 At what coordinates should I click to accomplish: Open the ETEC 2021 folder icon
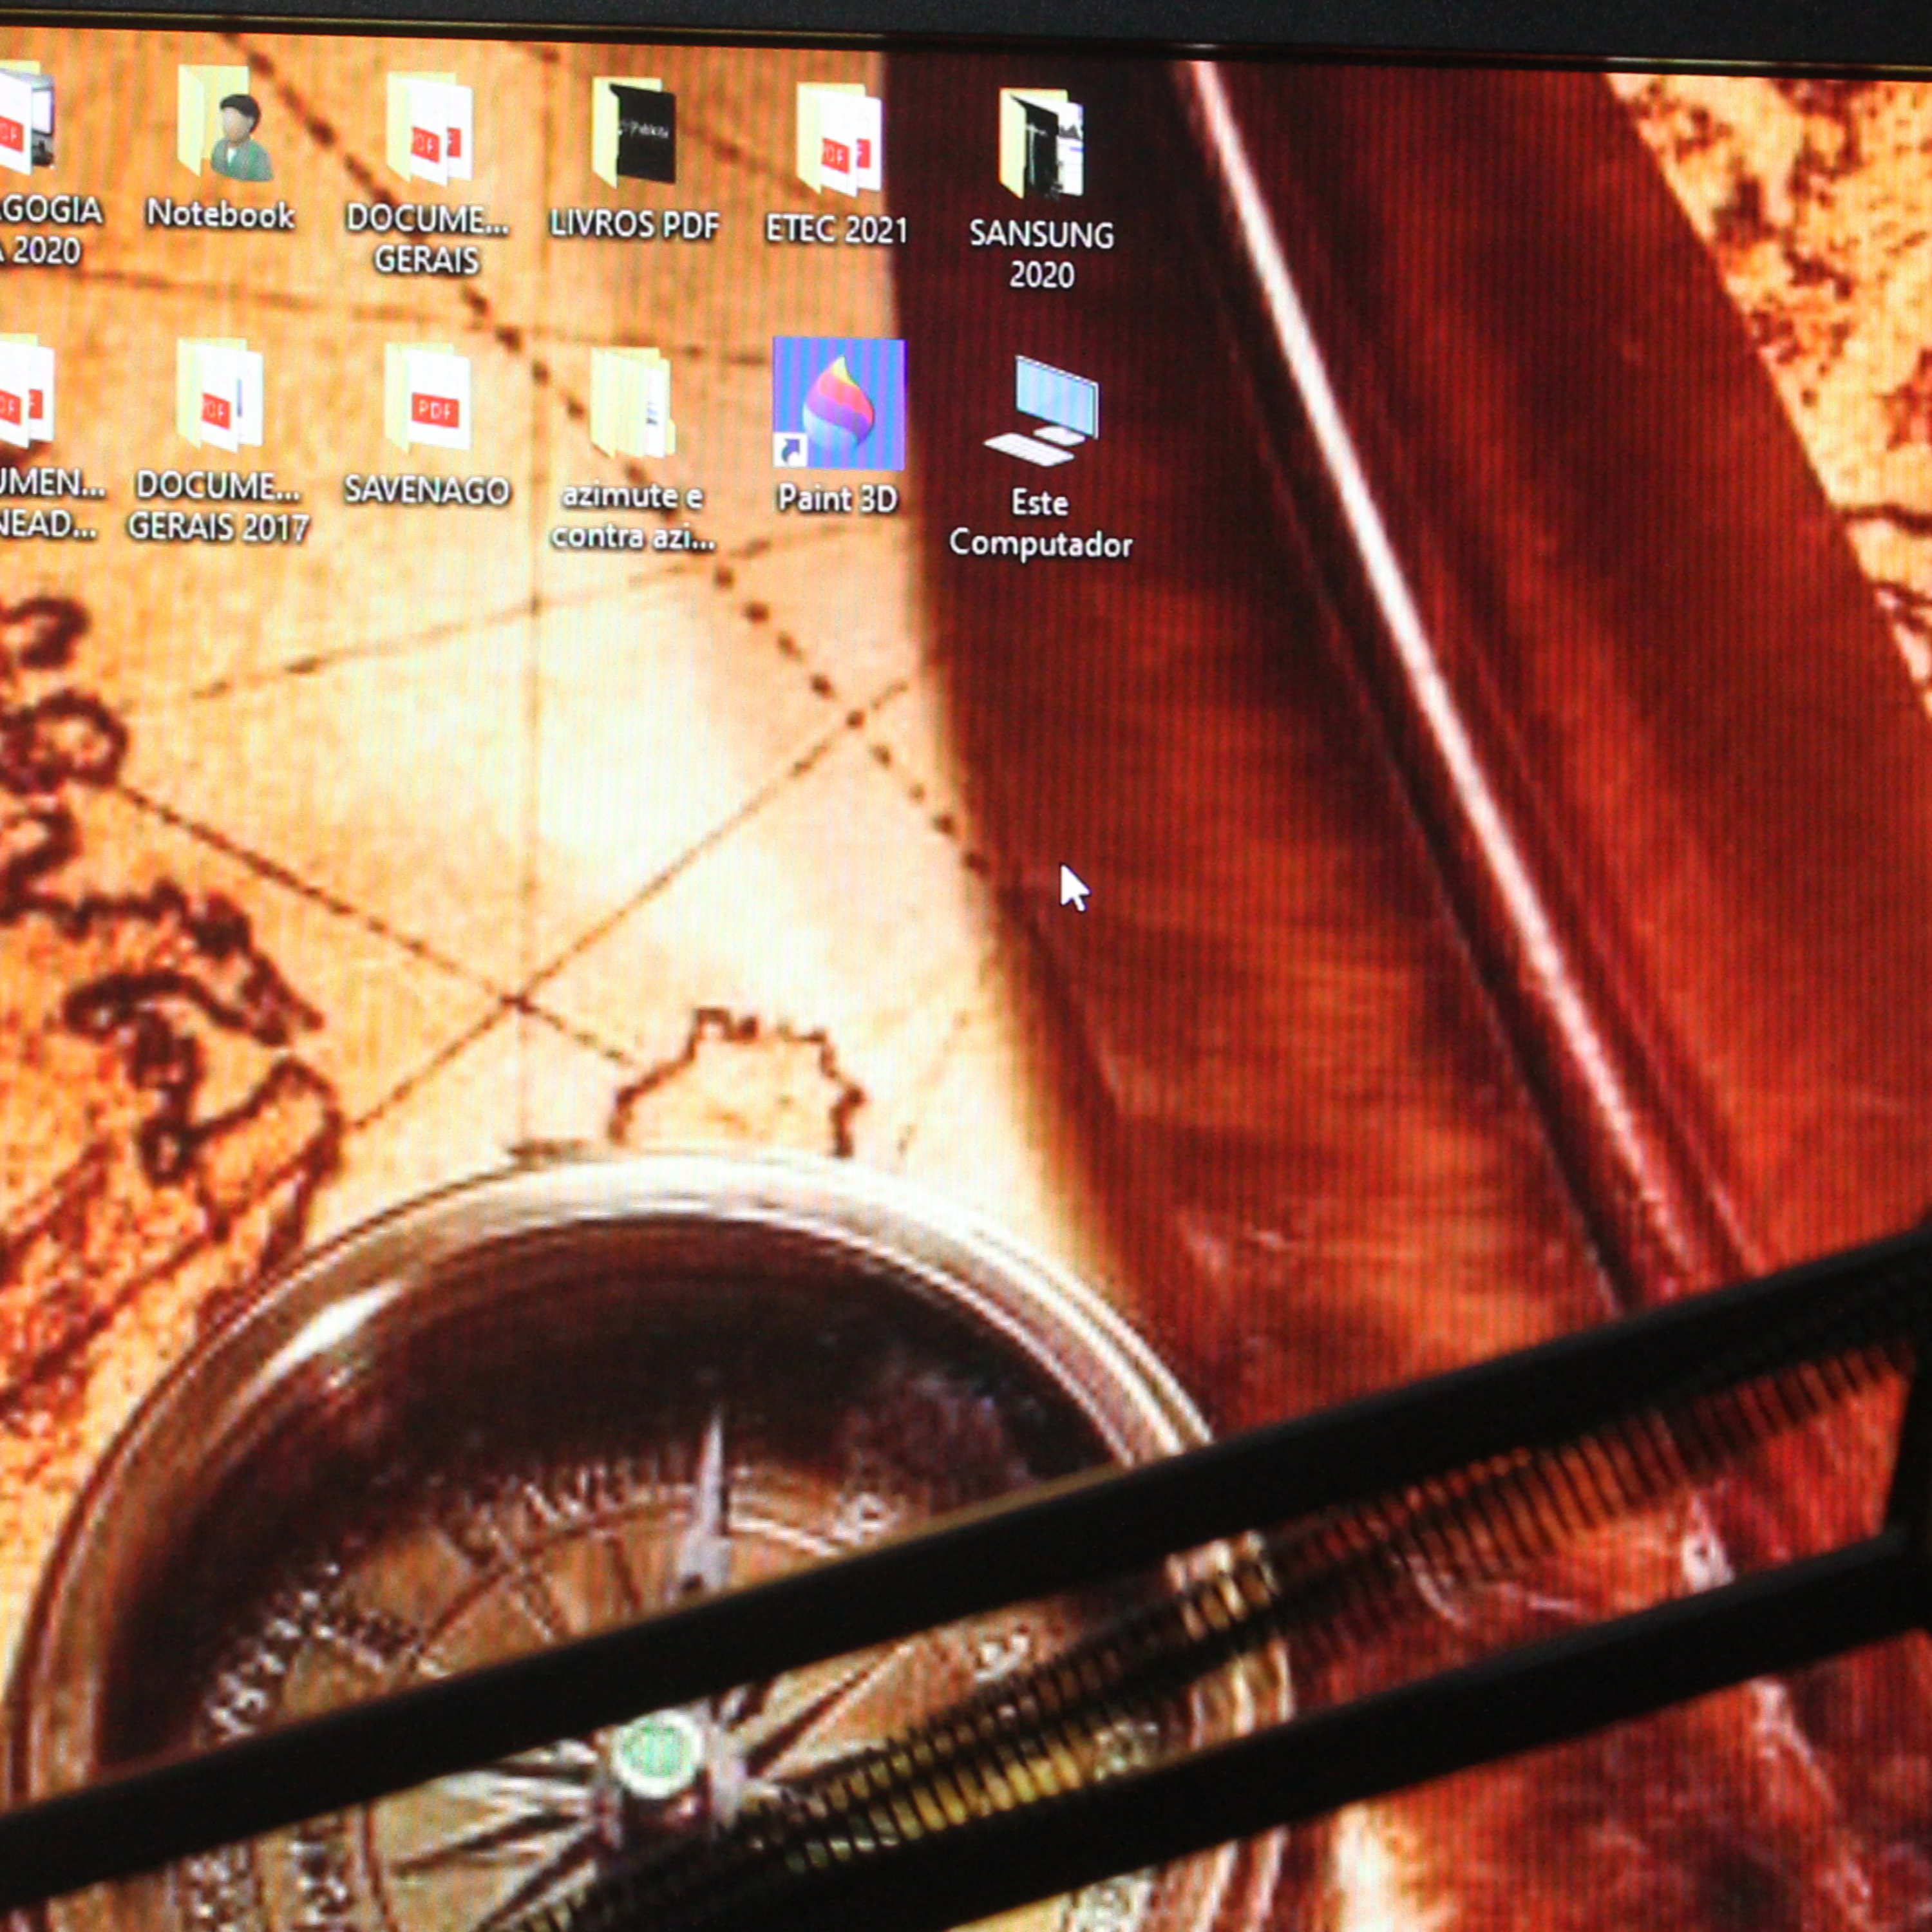(x=838, y=140)
